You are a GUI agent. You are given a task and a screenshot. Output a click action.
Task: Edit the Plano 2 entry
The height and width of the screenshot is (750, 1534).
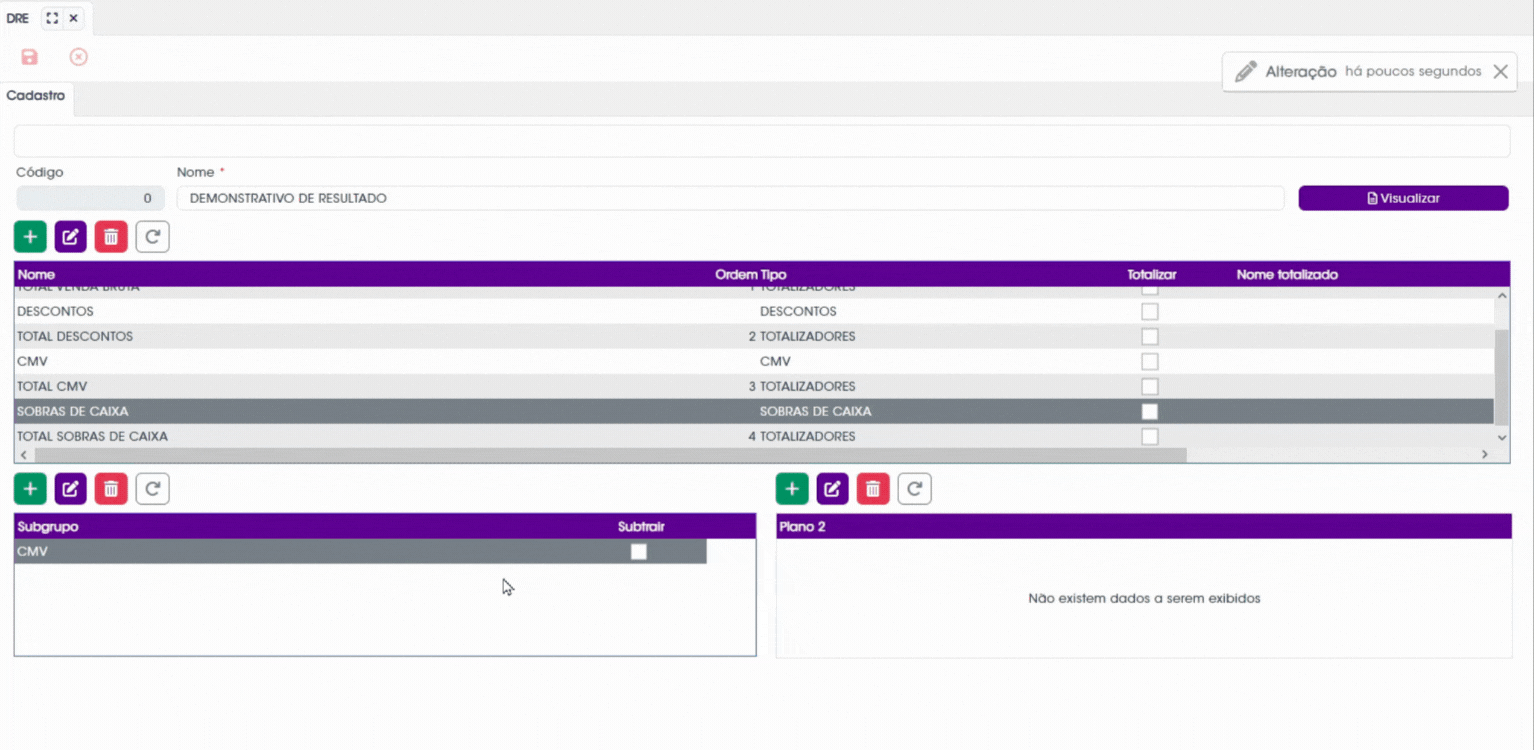pos(833,489)
